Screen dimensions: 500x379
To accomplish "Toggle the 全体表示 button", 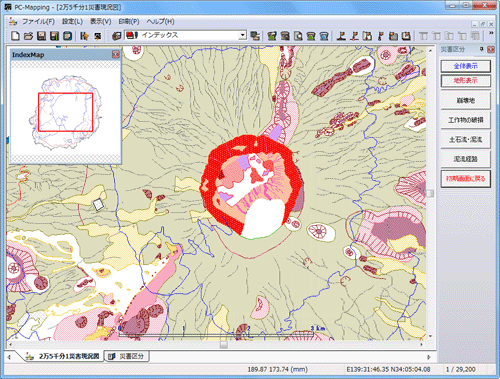I will pyautogui.click(x=466, y=66).
